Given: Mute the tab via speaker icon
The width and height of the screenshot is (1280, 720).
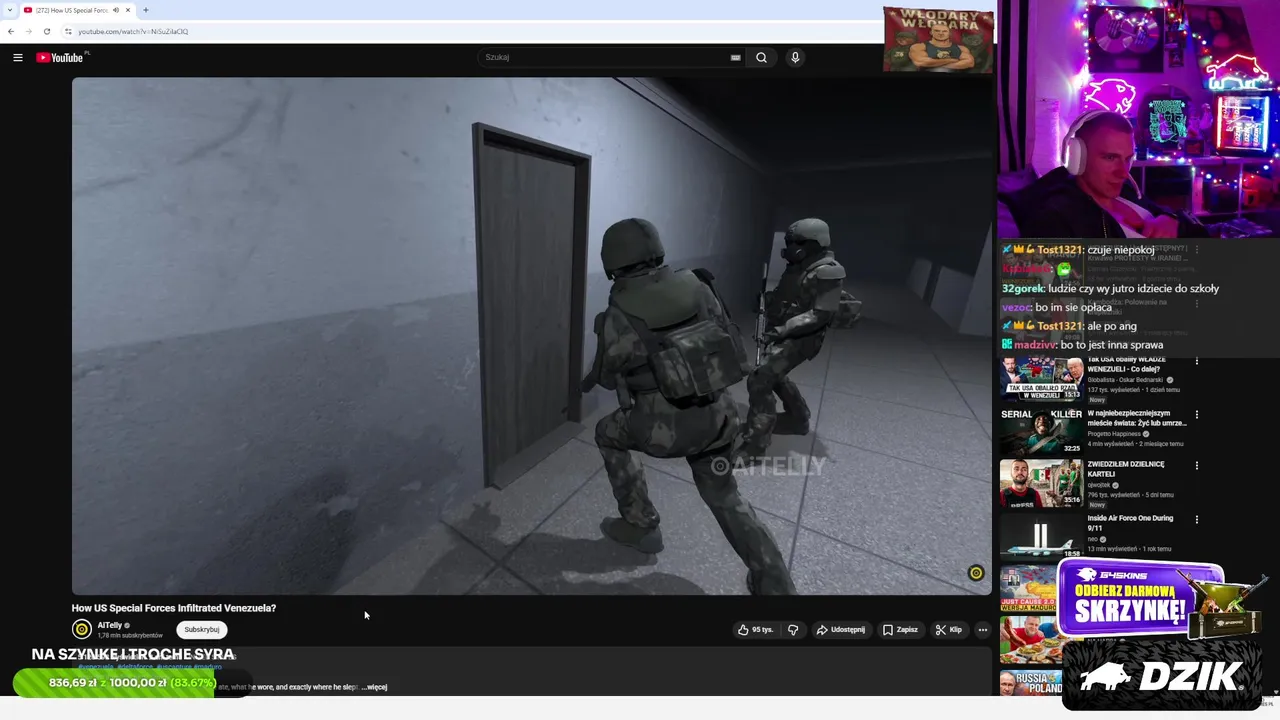Looking at the screenshot, I should pos(116,10).
